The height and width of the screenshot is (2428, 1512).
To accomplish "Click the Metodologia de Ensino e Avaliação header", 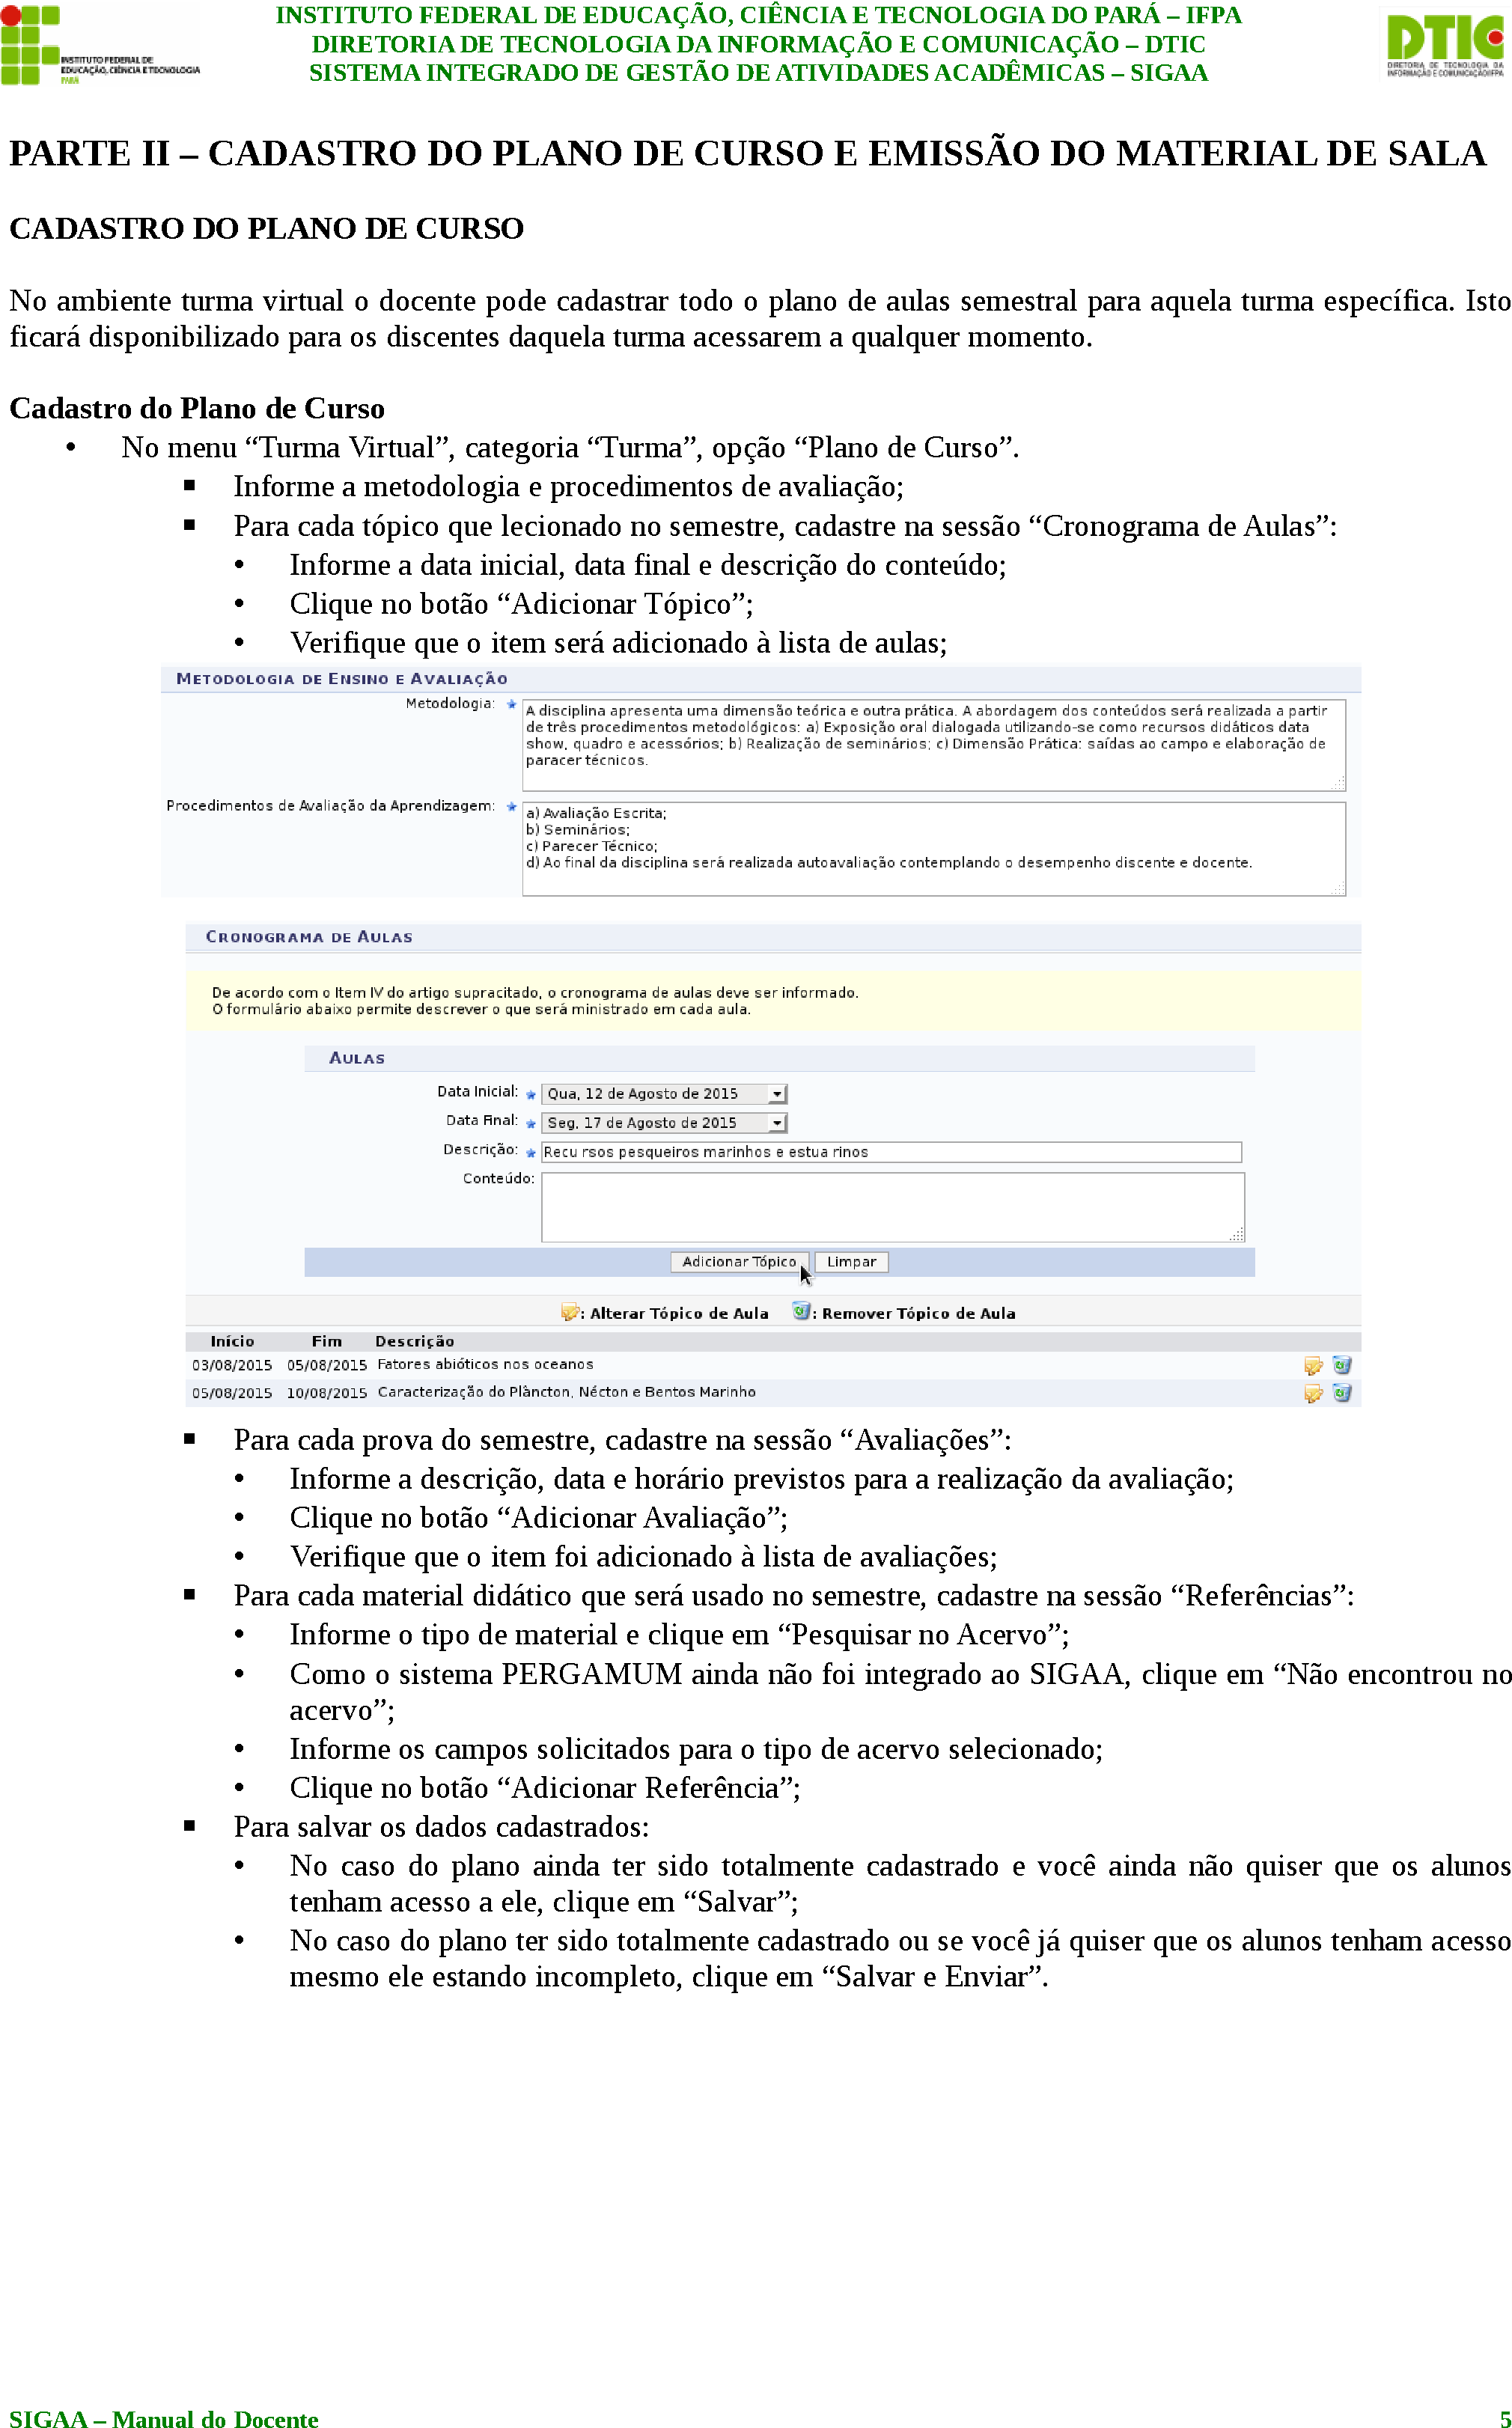I will [x=342, y=679].
